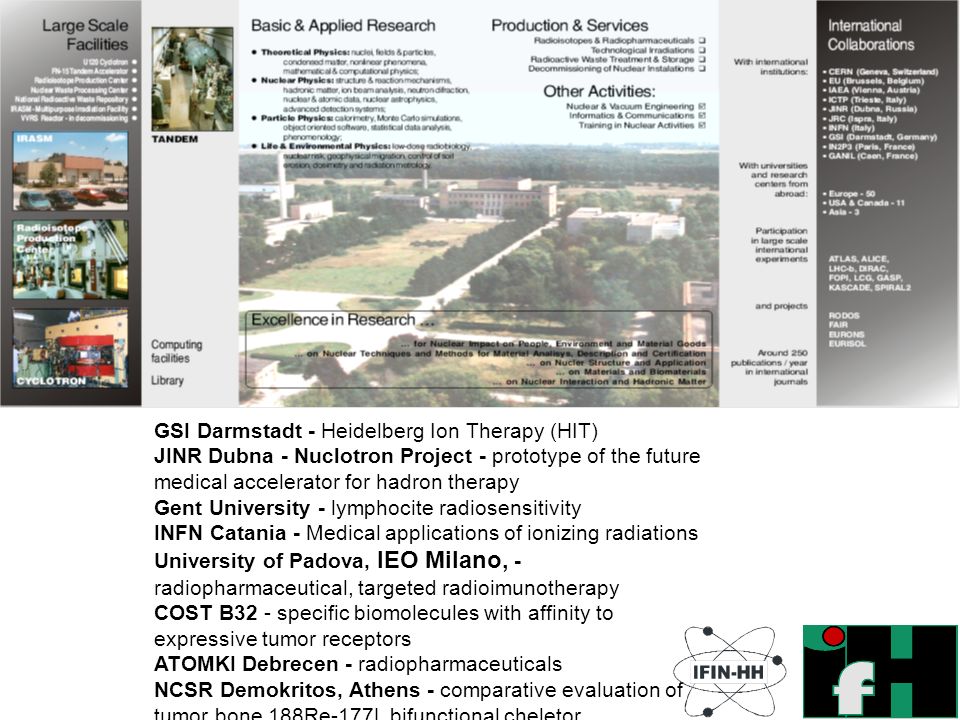This screenshot has width=960, height=720.
Task: Click the Other Activities heading
Action: click(599, 91)
